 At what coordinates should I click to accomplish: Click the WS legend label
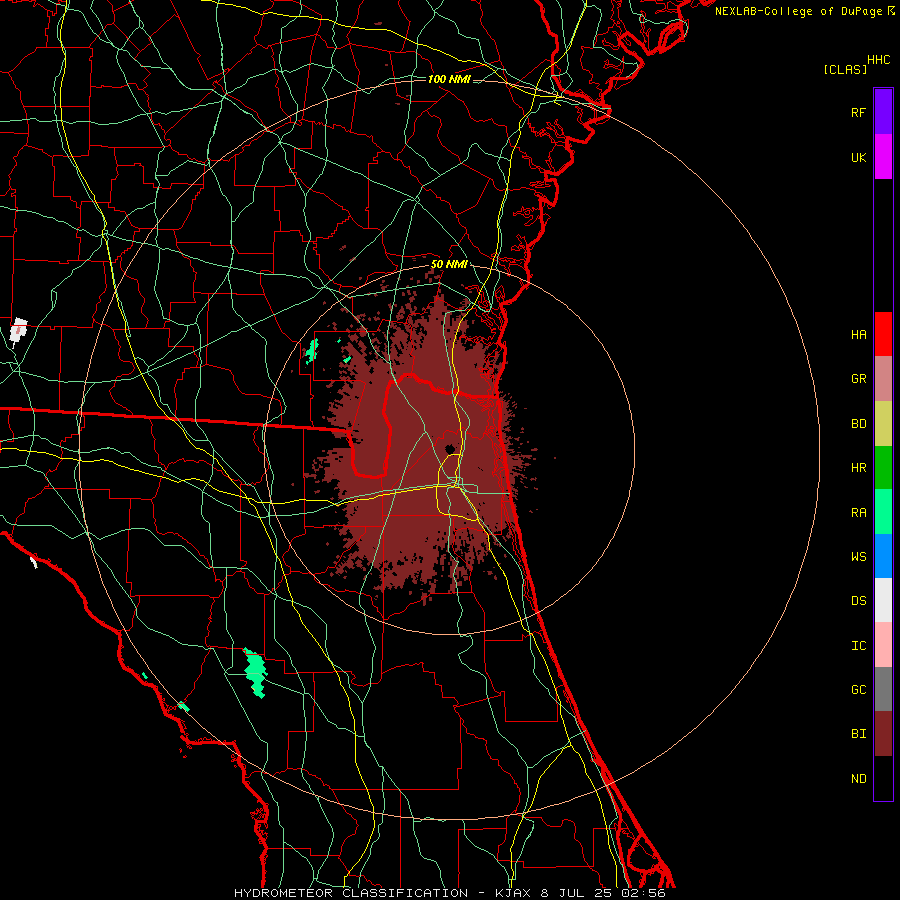[858, 556]
